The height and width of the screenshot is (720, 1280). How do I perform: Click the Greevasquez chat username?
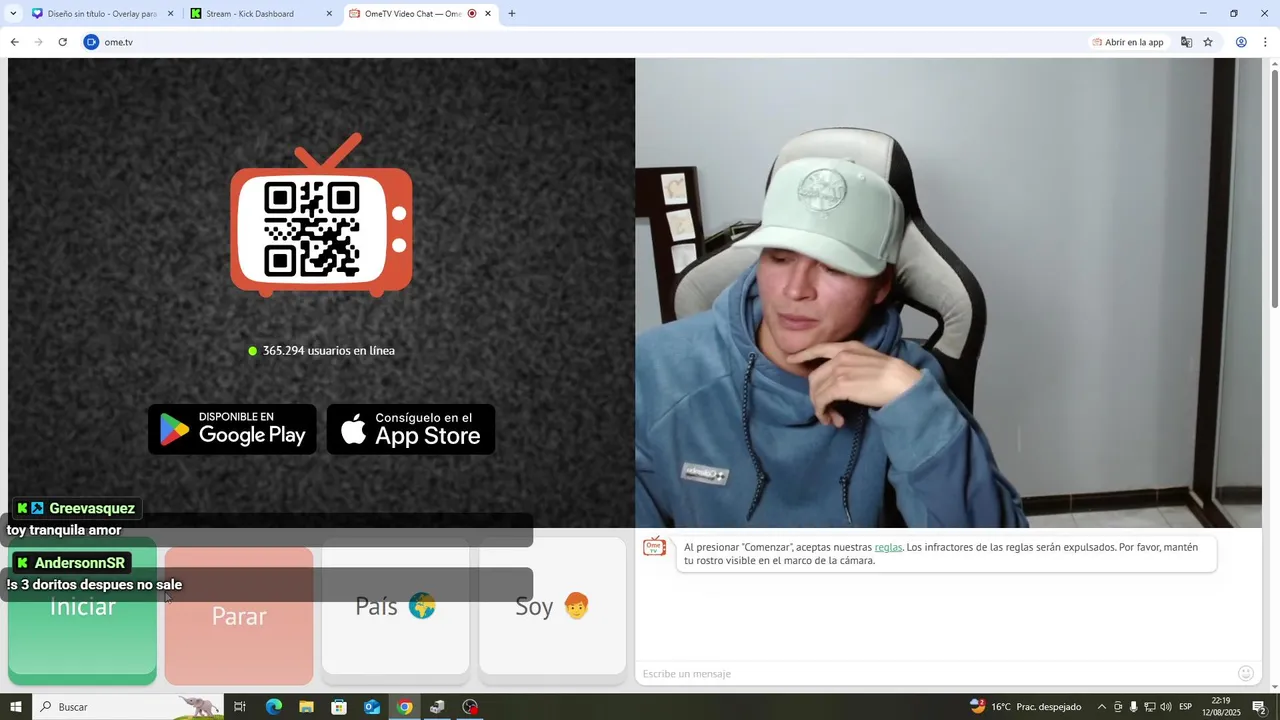[92, 508]
